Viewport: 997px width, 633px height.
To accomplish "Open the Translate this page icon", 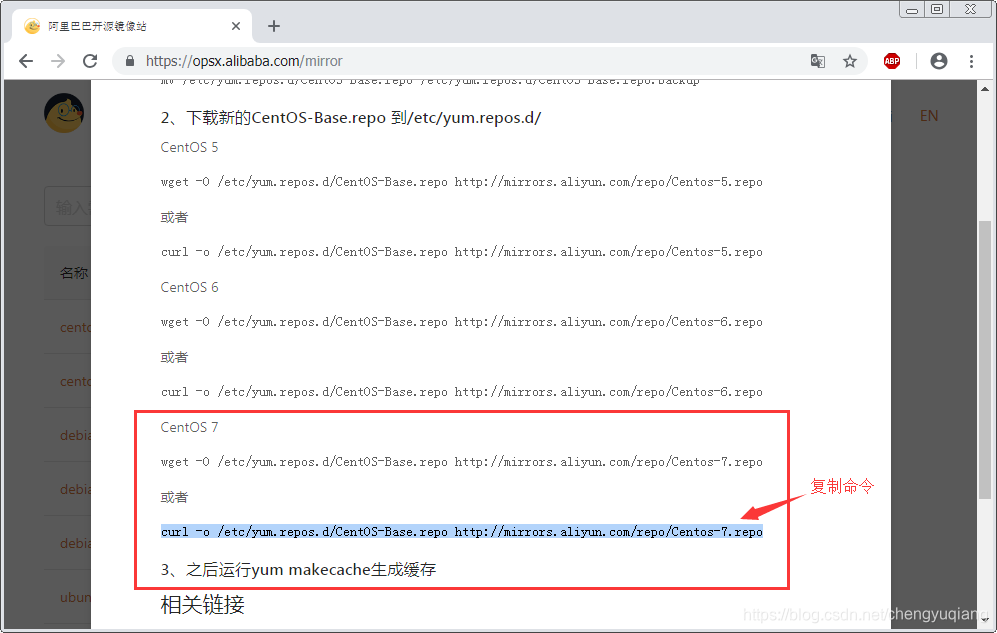I will pyautogui.click(x=818, y=61).
